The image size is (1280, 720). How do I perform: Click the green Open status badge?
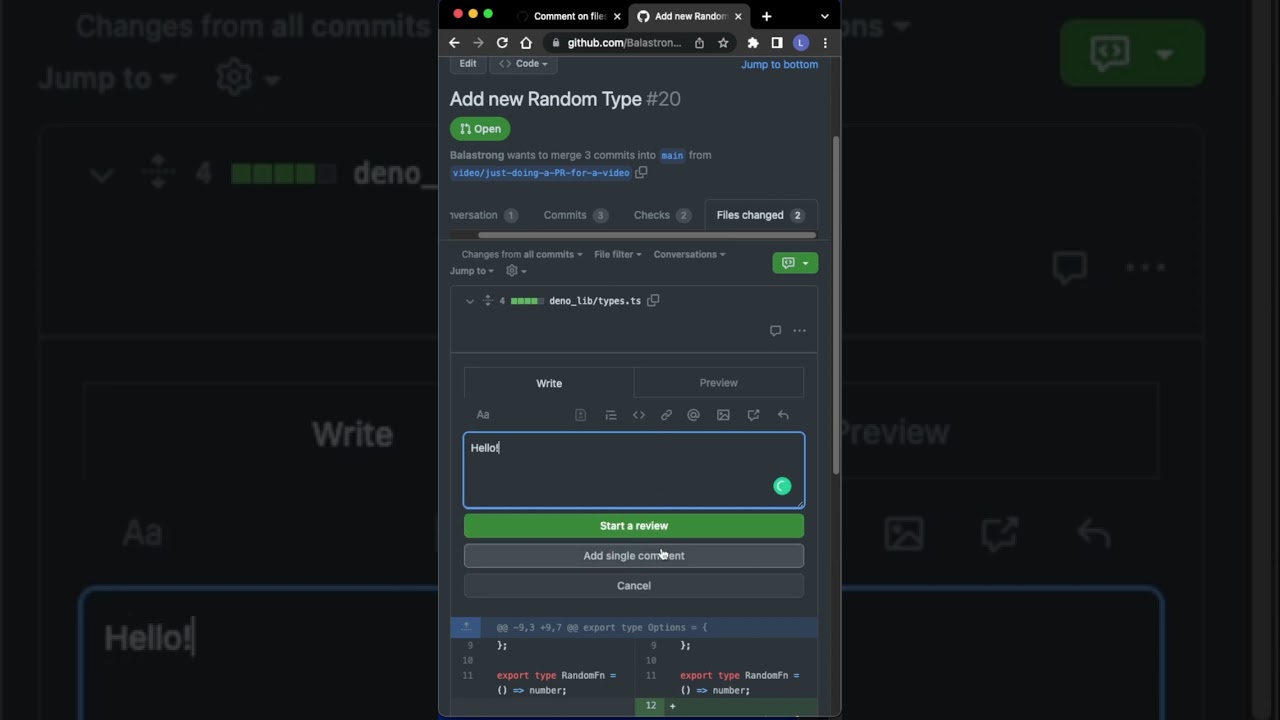(480, 129)
